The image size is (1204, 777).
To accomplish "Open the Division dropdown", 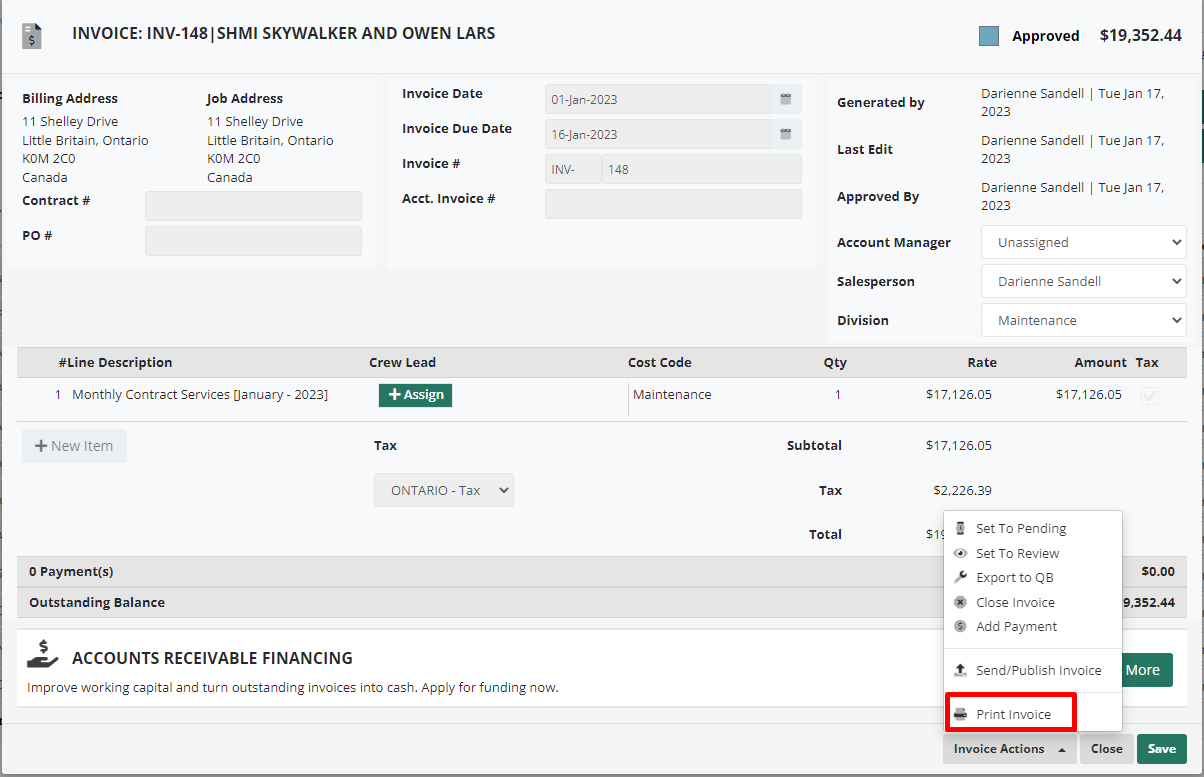I will [1084, 320].
